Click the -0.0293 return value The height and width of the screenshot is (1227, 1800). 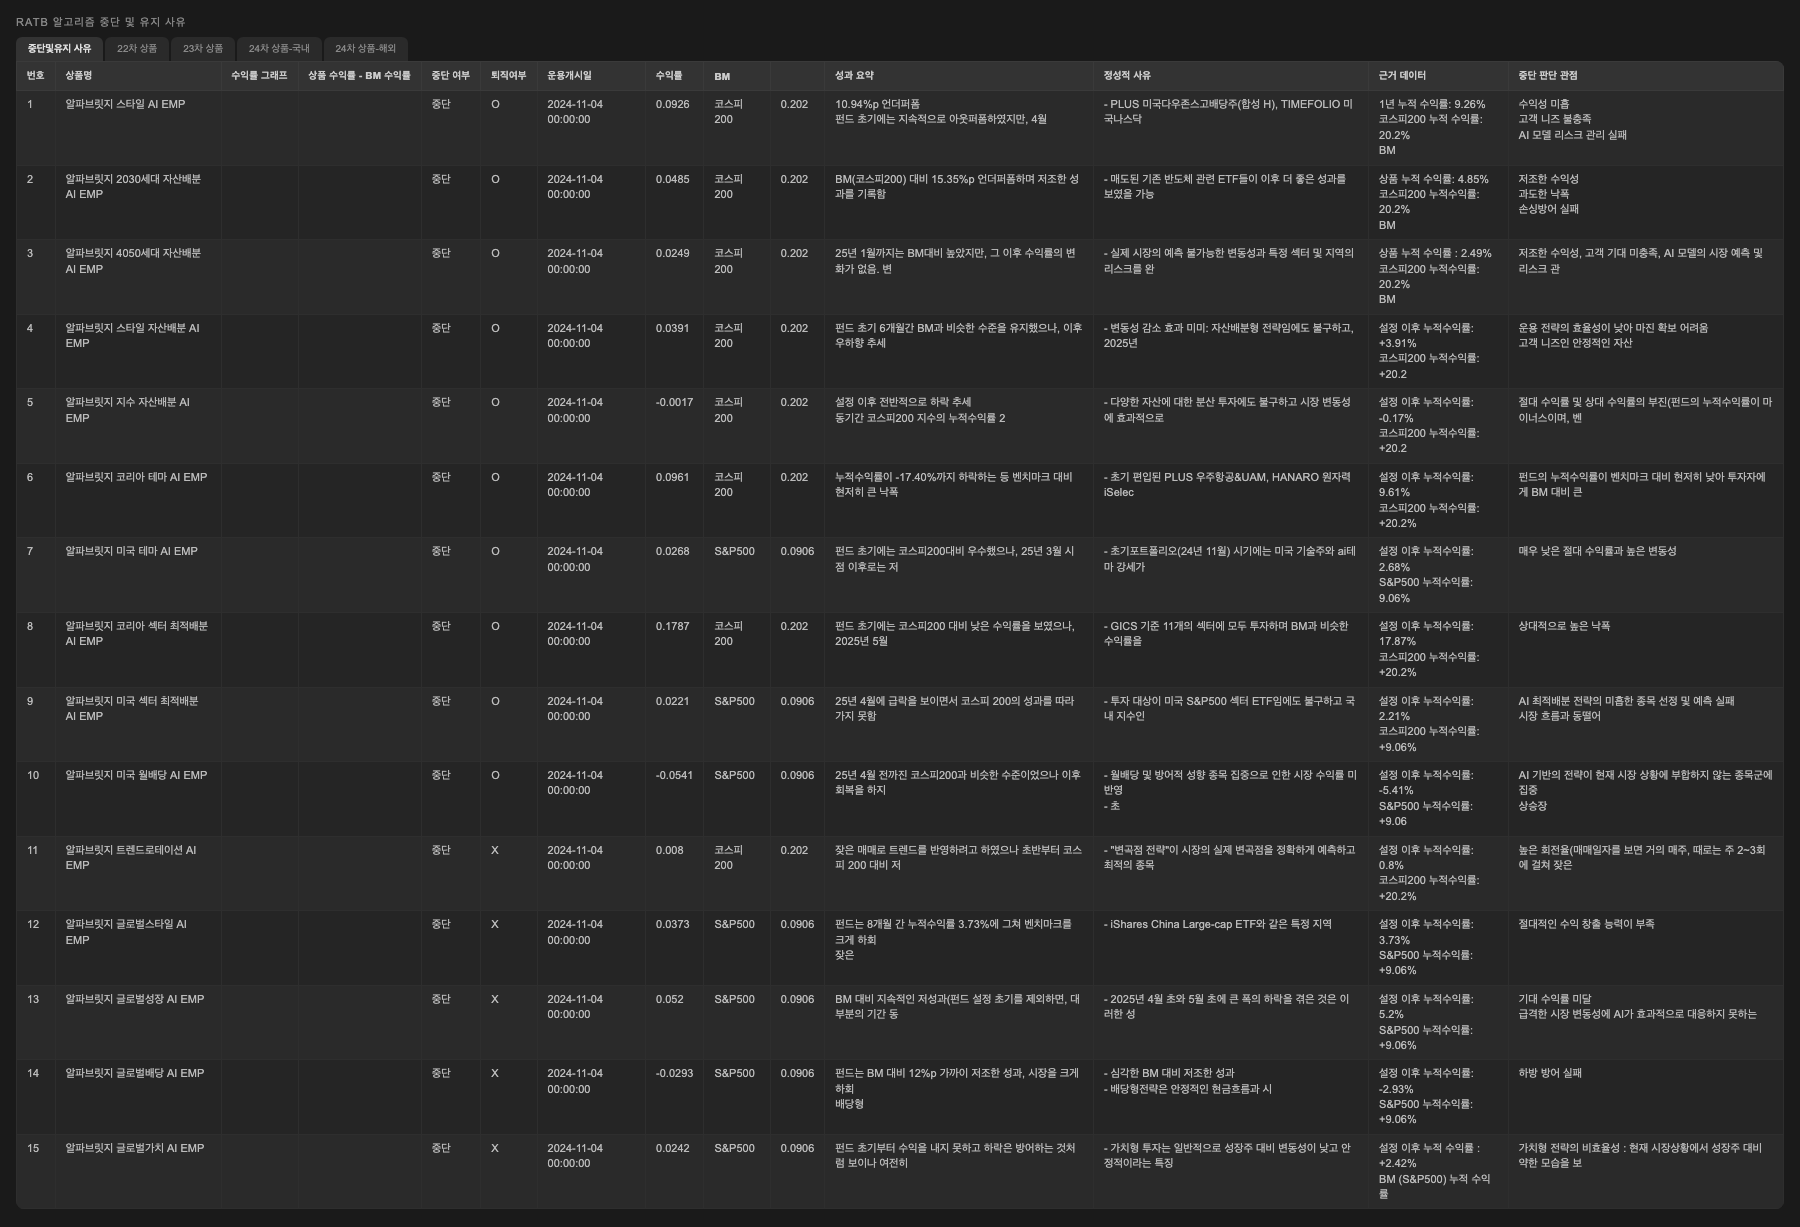[674, 1073]
